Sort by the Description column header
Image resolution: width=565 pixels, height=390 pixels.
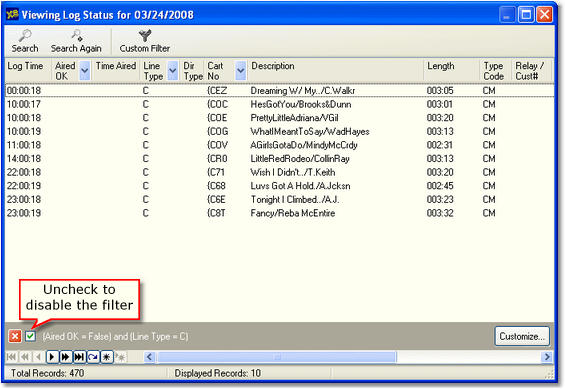coord(336,70)
